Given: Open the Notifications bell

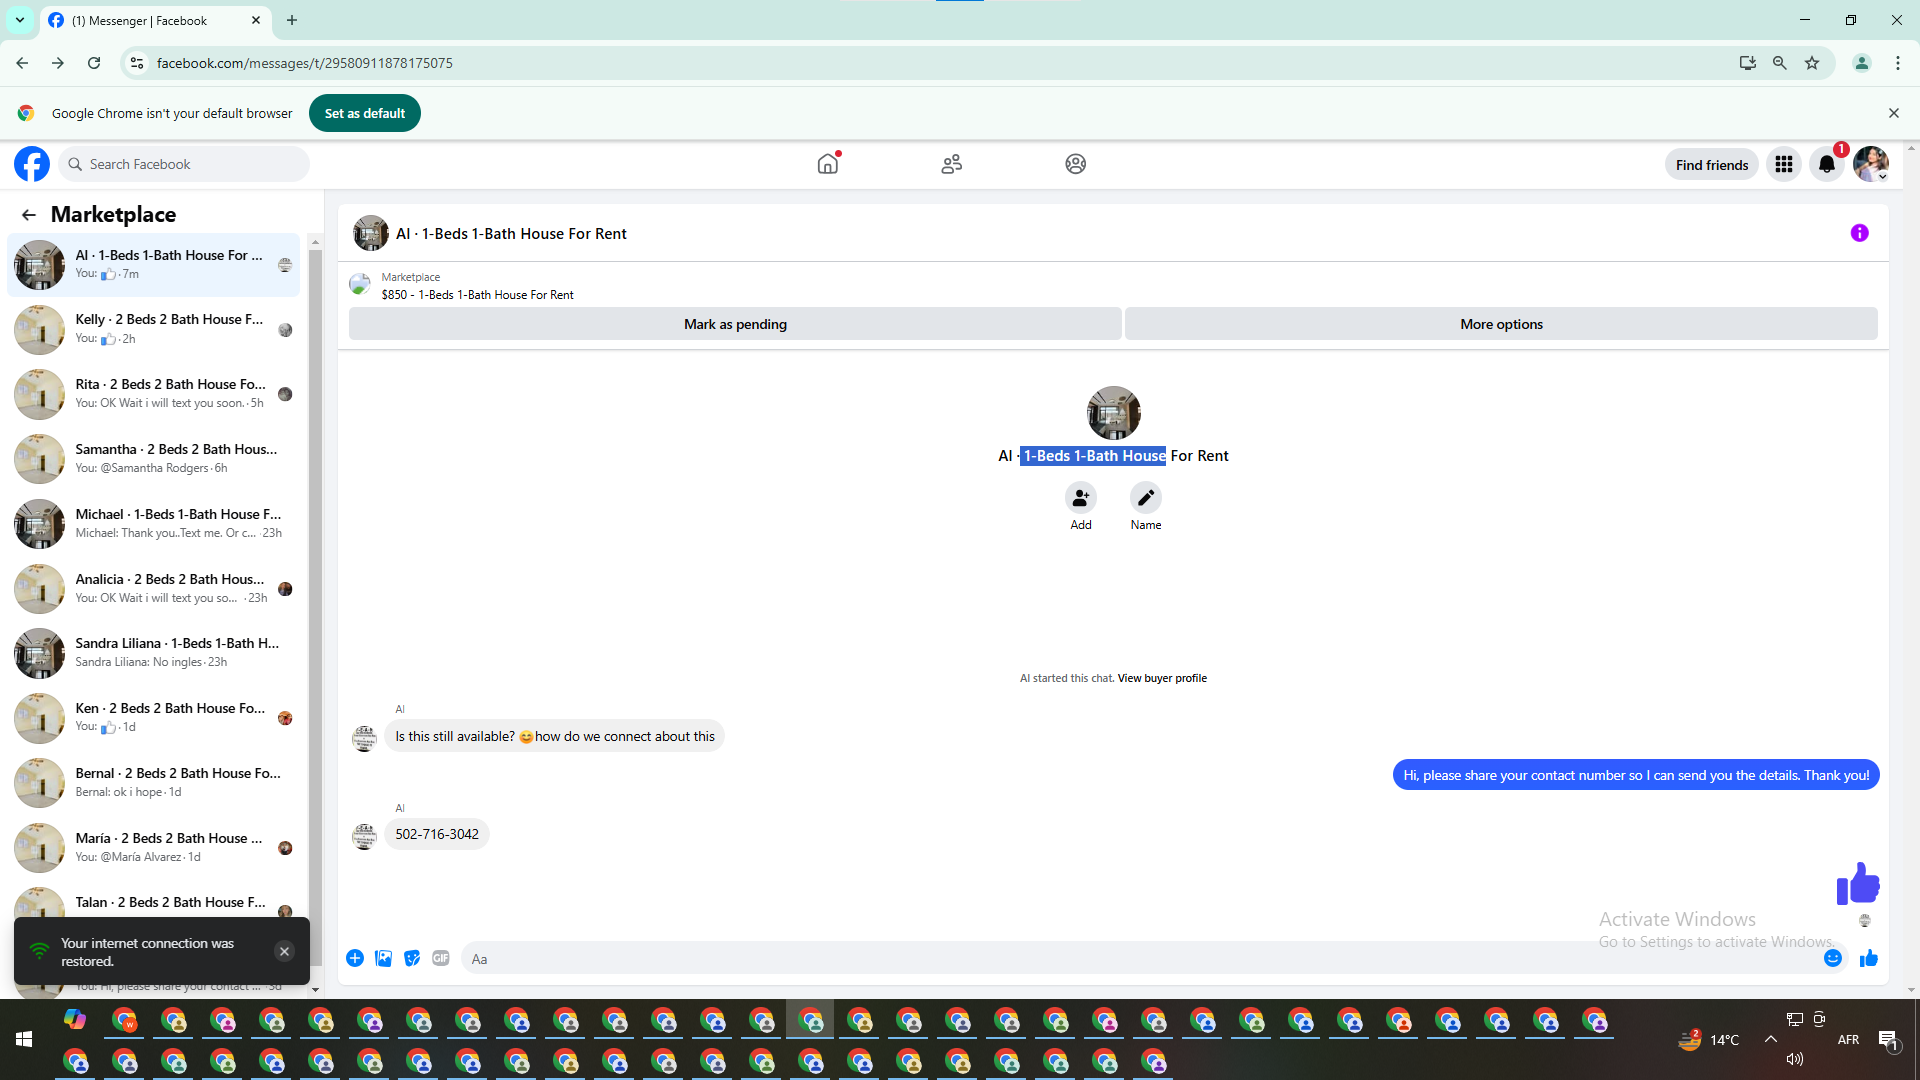Looking at the screenshot, I should (1827, 164).
